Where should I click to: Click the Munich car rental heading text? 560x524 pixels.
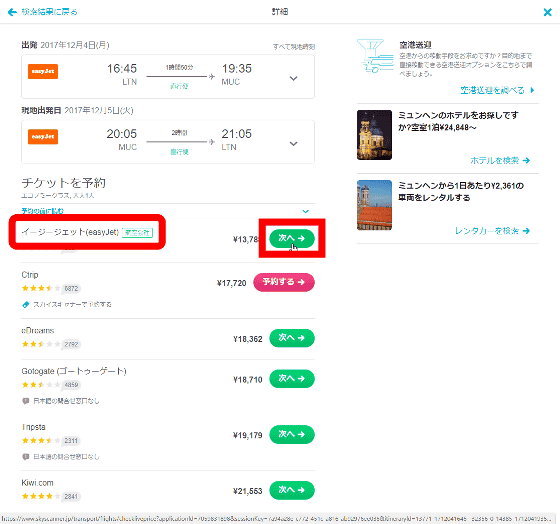click(x=461, y=191)
